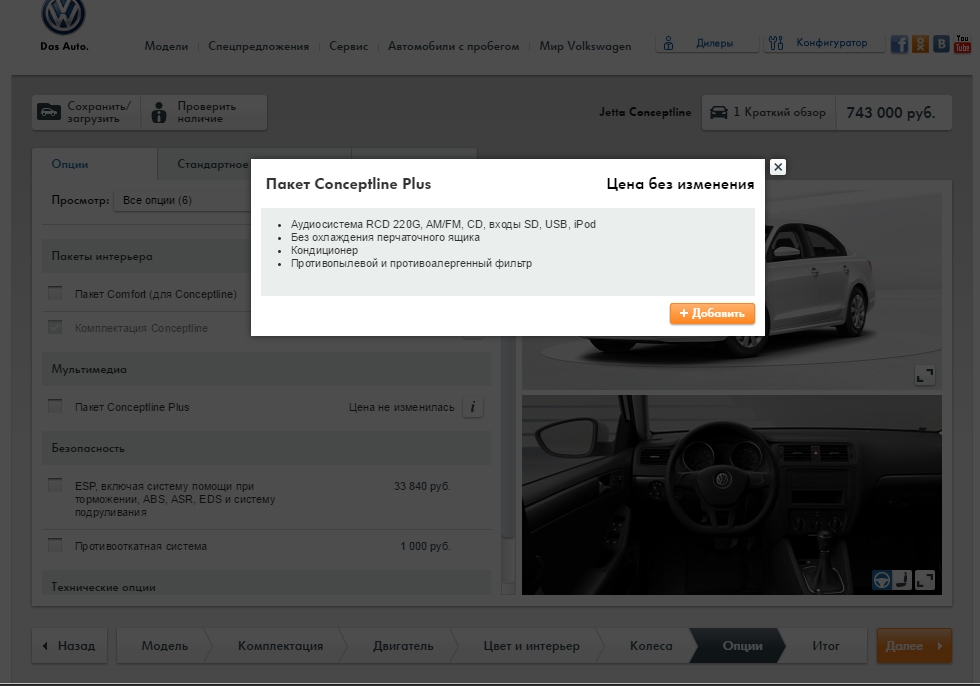Select the seat interior view icon
Viewport: 980px width, 686px height.
click(x=902, y=580)
